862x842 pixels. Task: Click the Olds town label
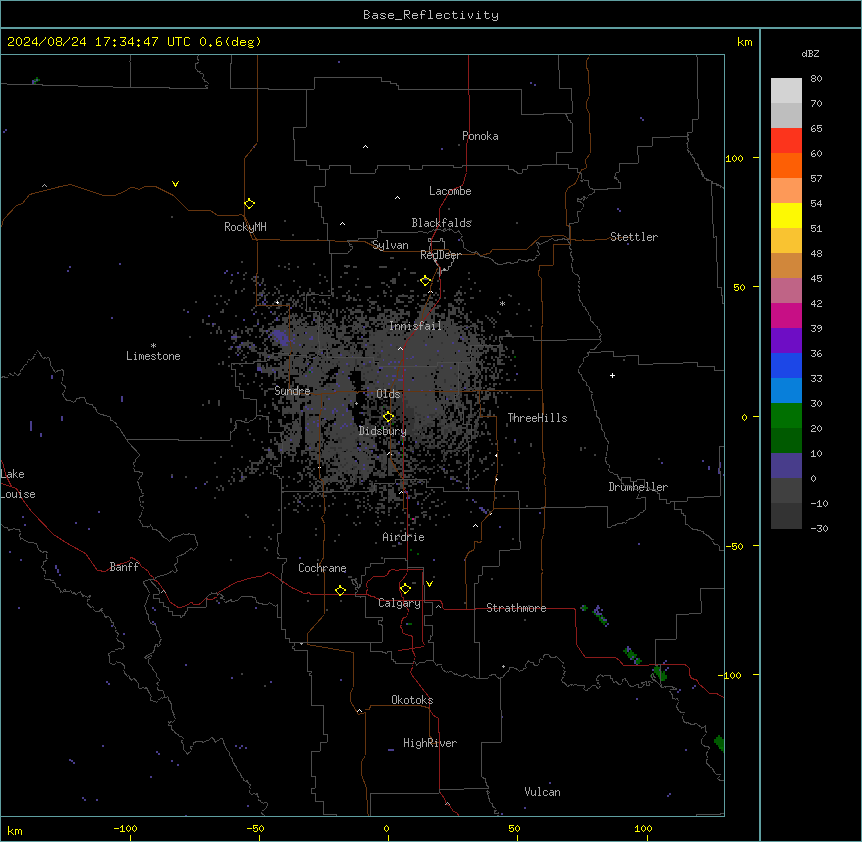388,394
